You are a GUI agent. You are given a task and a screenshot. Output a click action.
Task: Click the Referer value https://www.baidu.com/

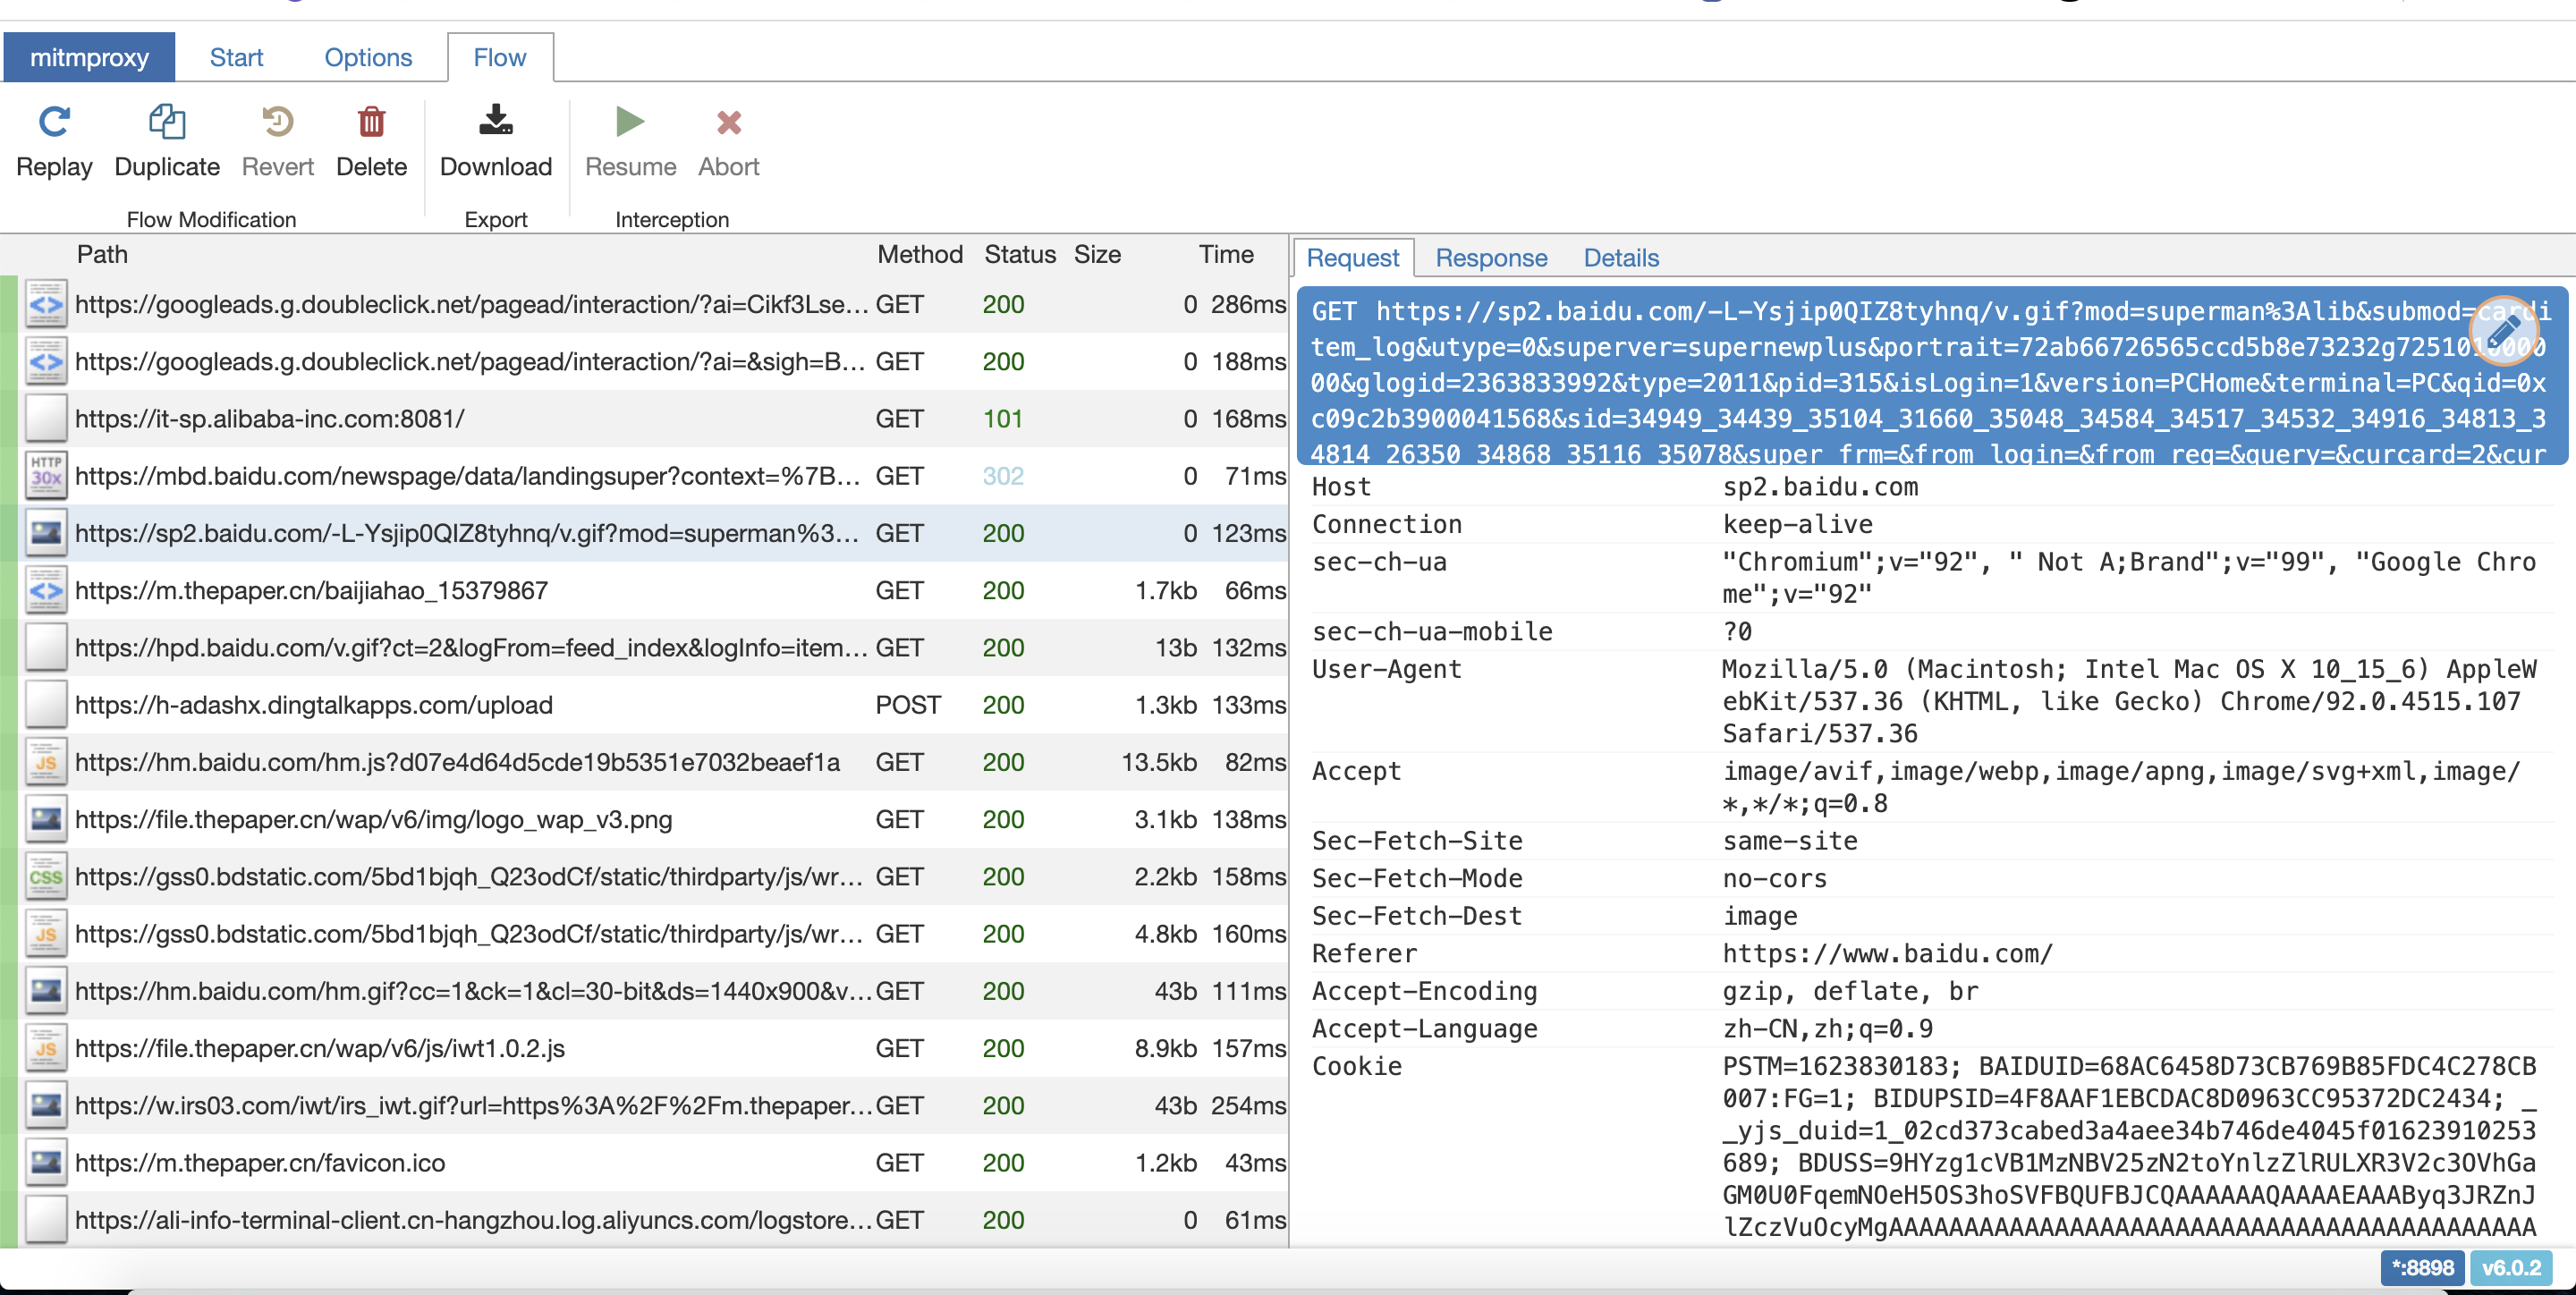pyautogui.click(x=1887, y=953)
